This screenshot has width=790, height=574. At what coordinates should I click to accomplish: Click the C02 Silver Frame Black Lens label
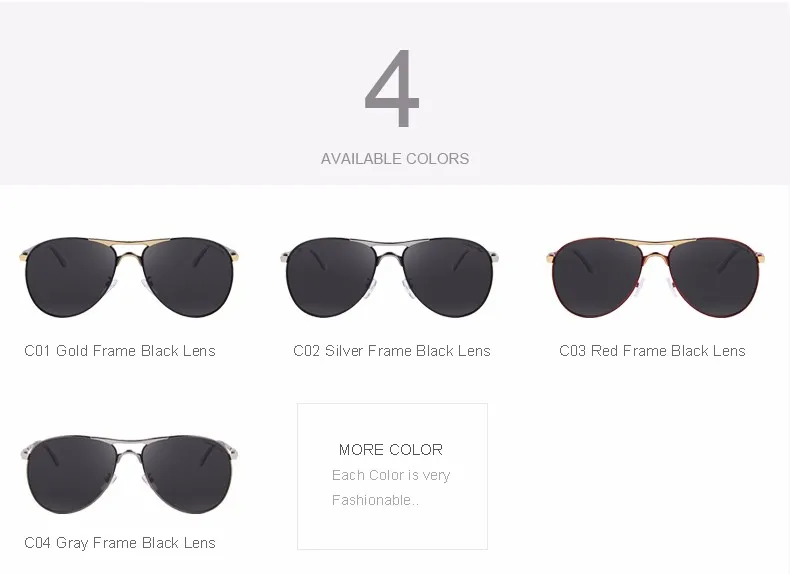(392, 351)
